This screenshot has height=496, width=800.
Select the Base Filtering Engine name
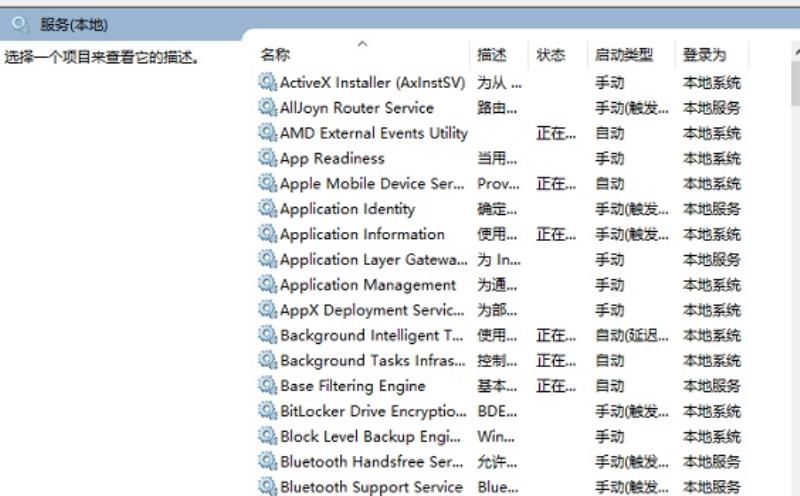353,386
